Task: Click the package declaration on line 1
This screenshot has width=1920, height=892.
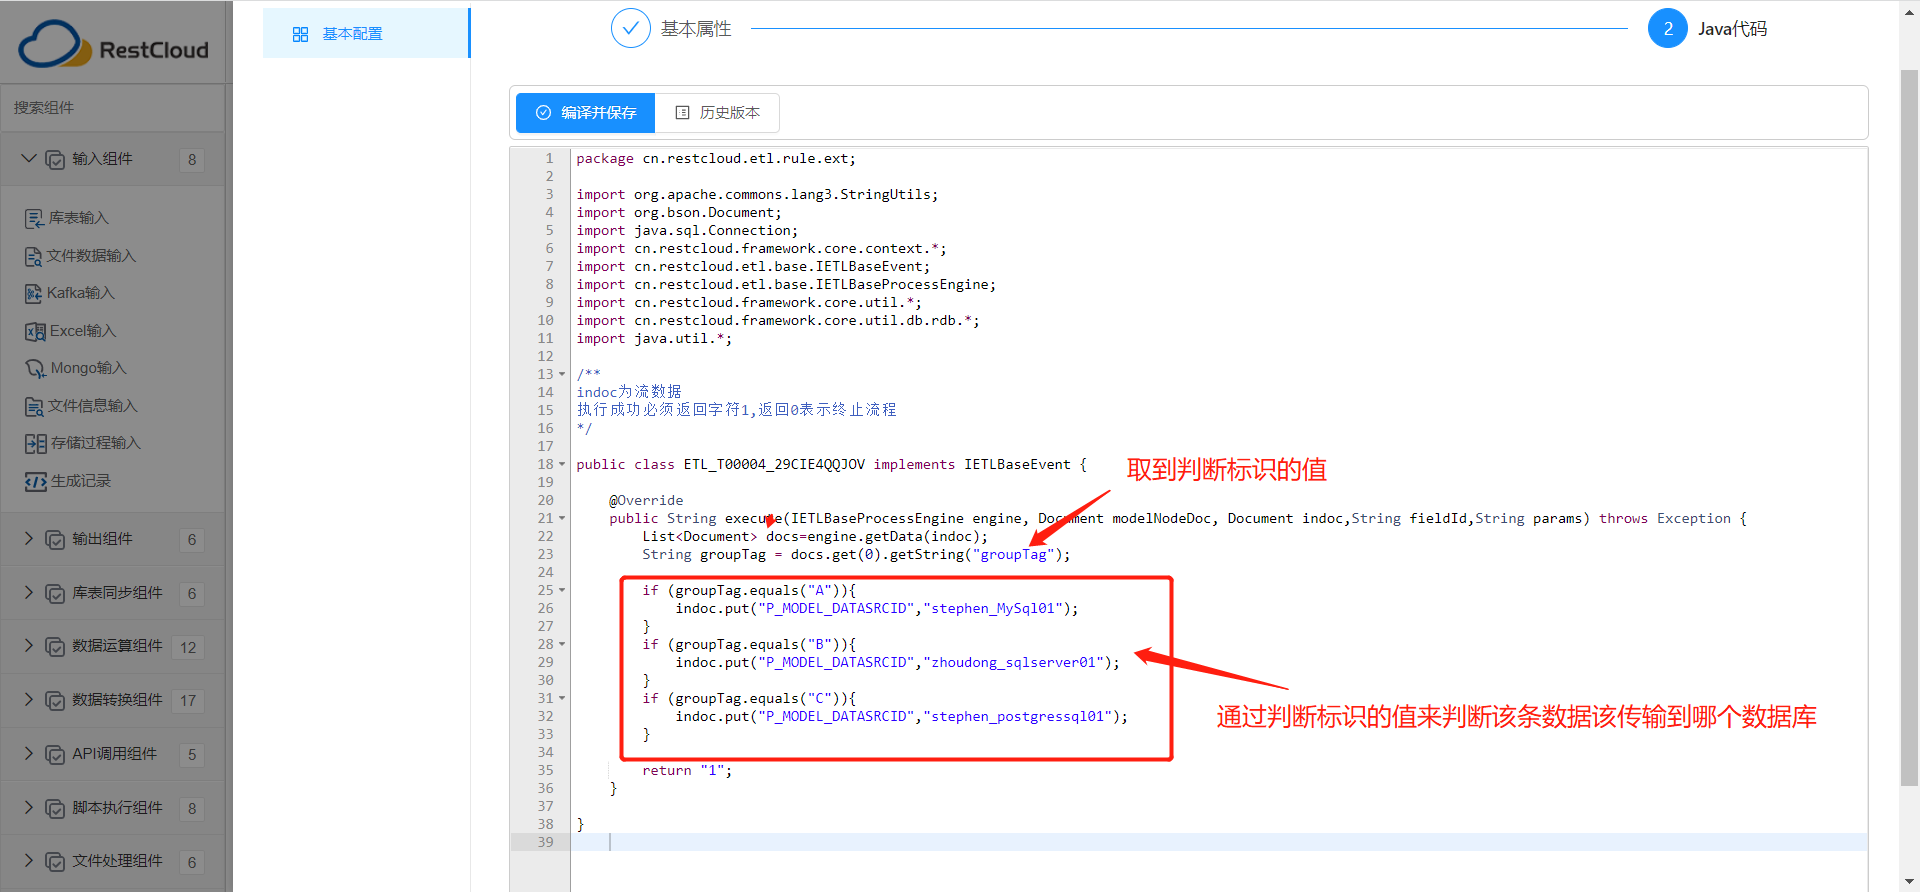Action: point(716,159)
